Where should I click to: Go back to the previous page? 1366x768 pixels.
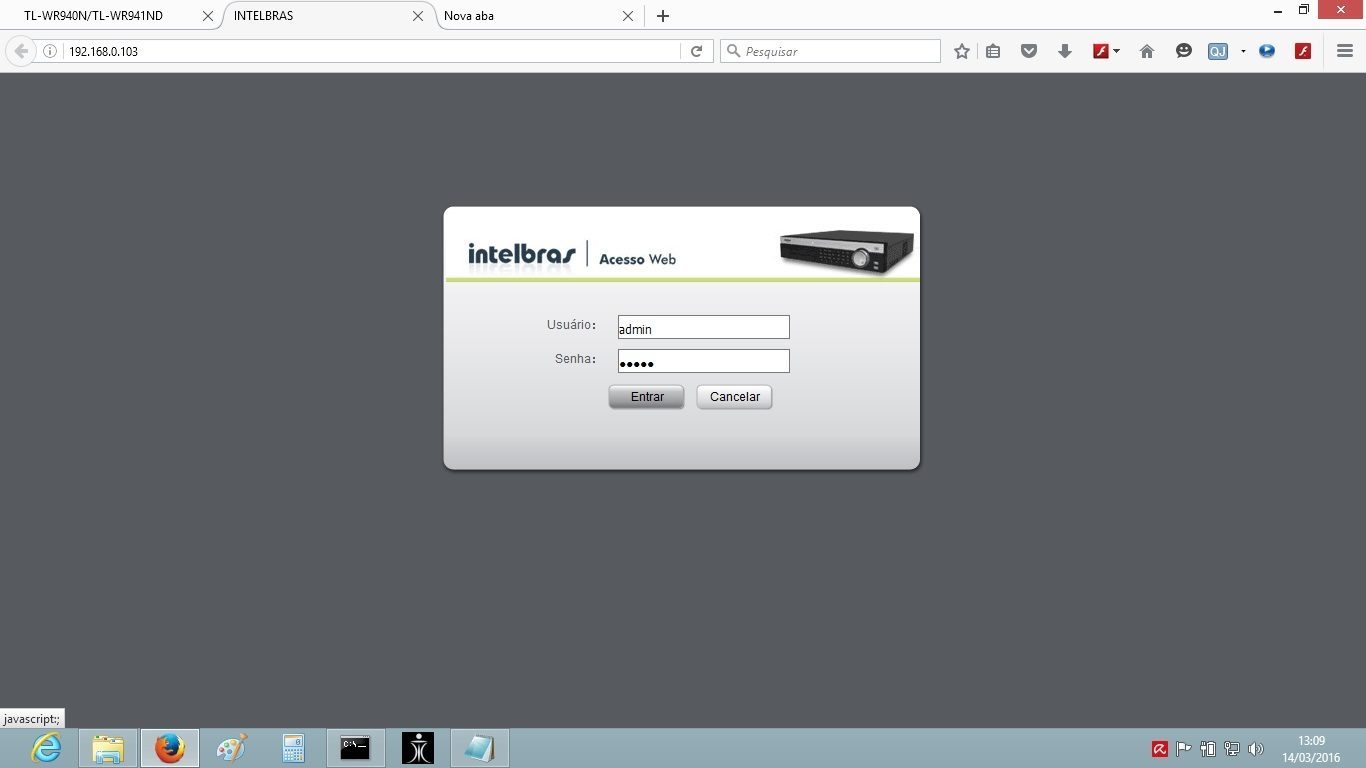point(20,51)
